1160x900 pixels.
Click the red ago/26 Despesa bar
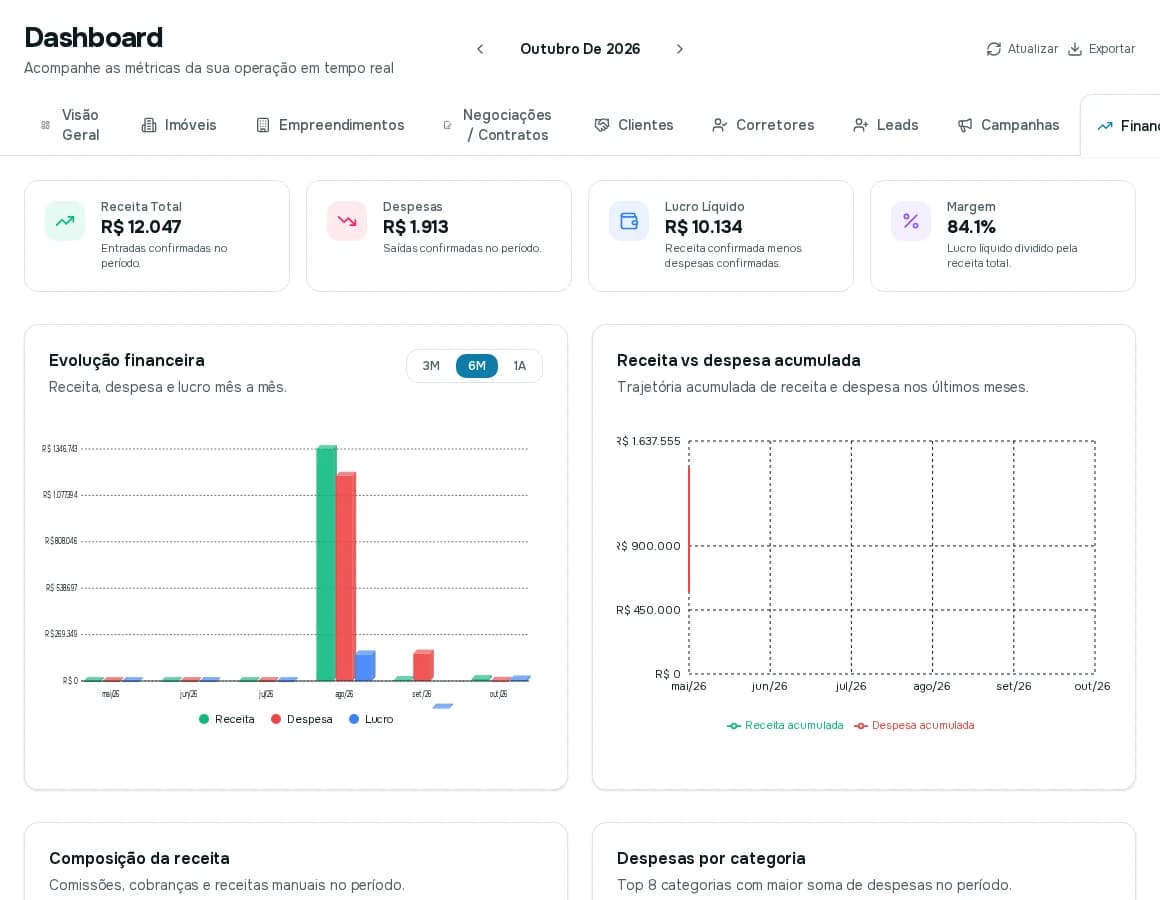point(345,576)
